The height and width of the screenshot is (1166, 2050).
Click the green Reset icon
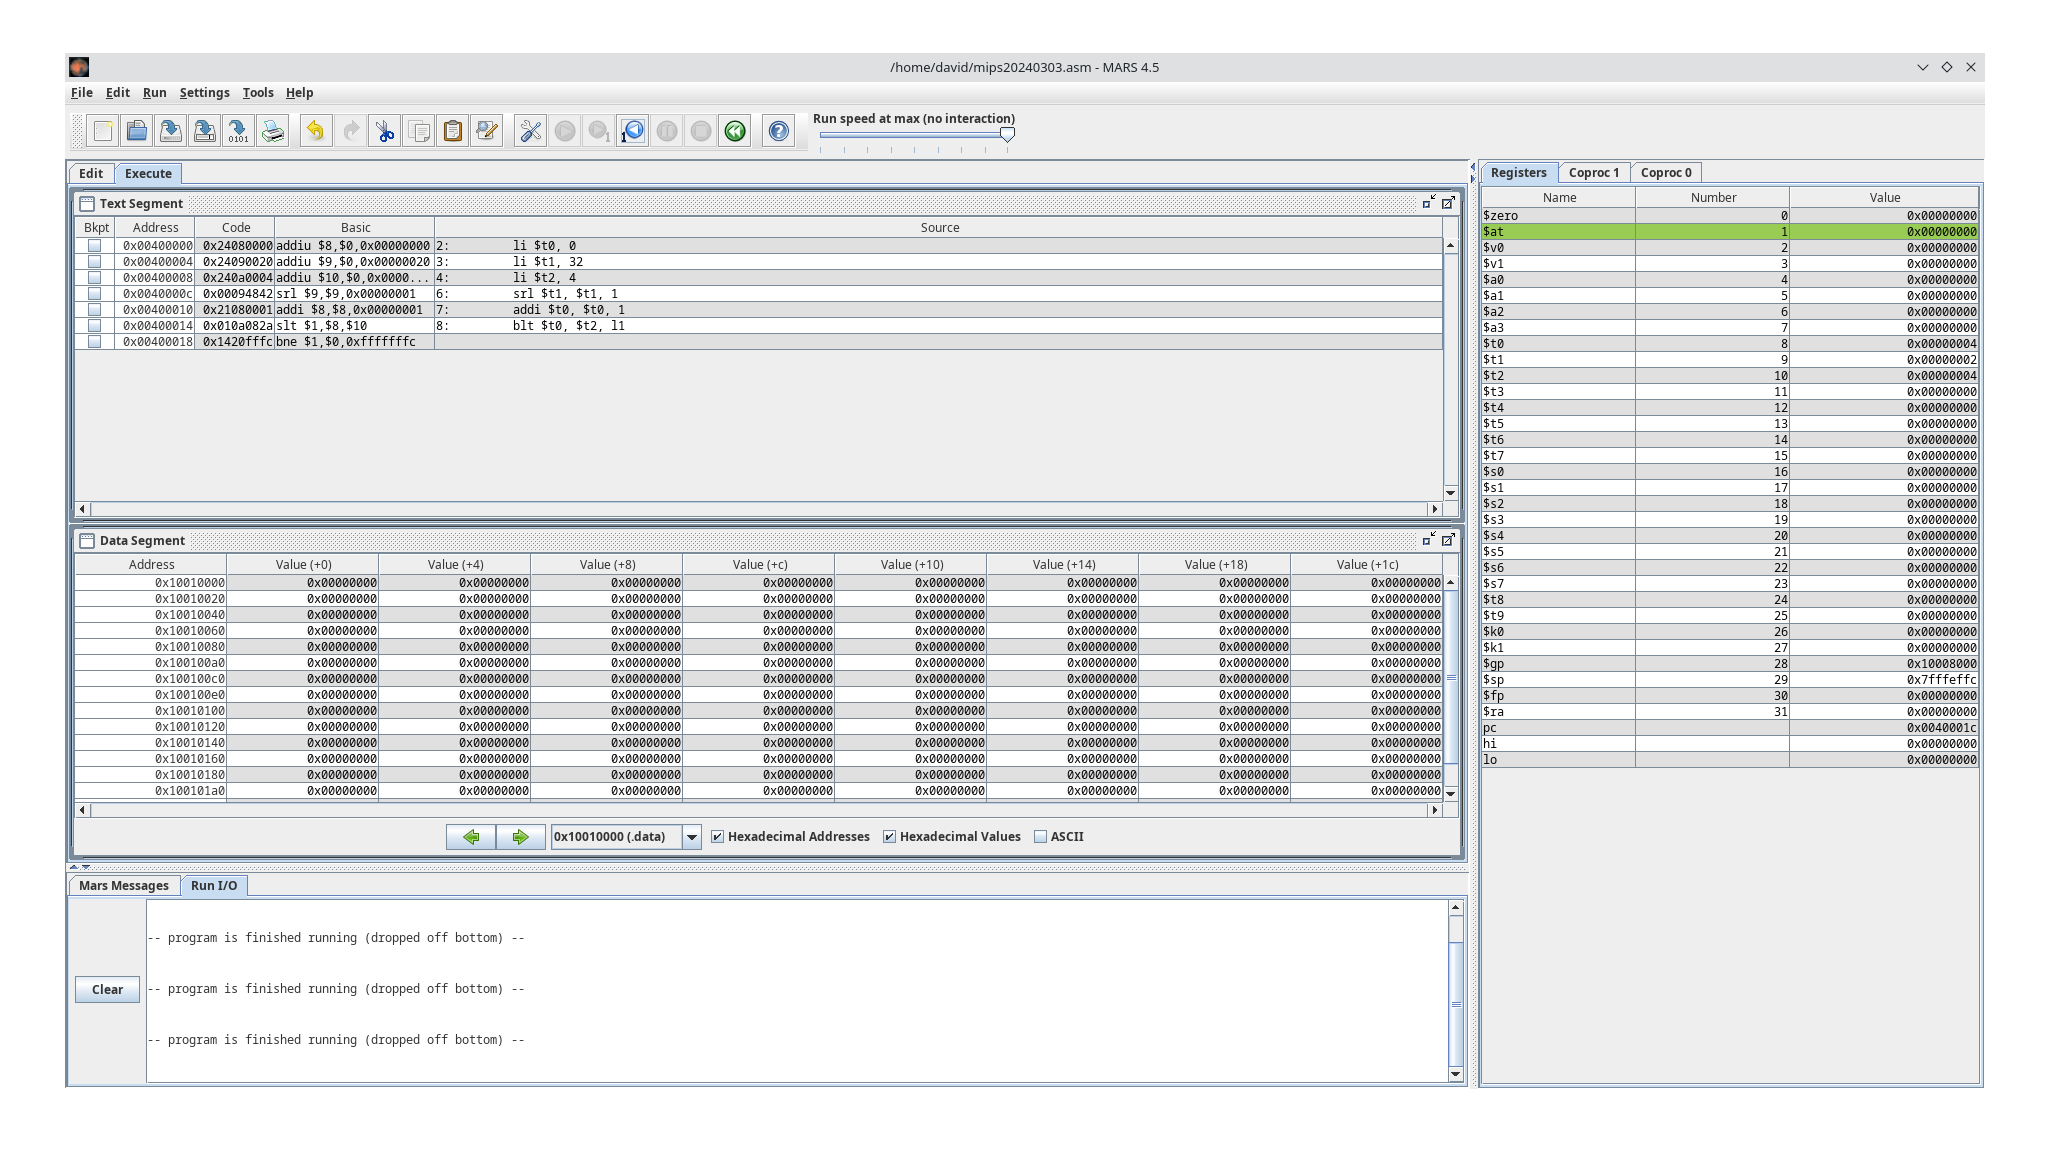pos(736,130)
